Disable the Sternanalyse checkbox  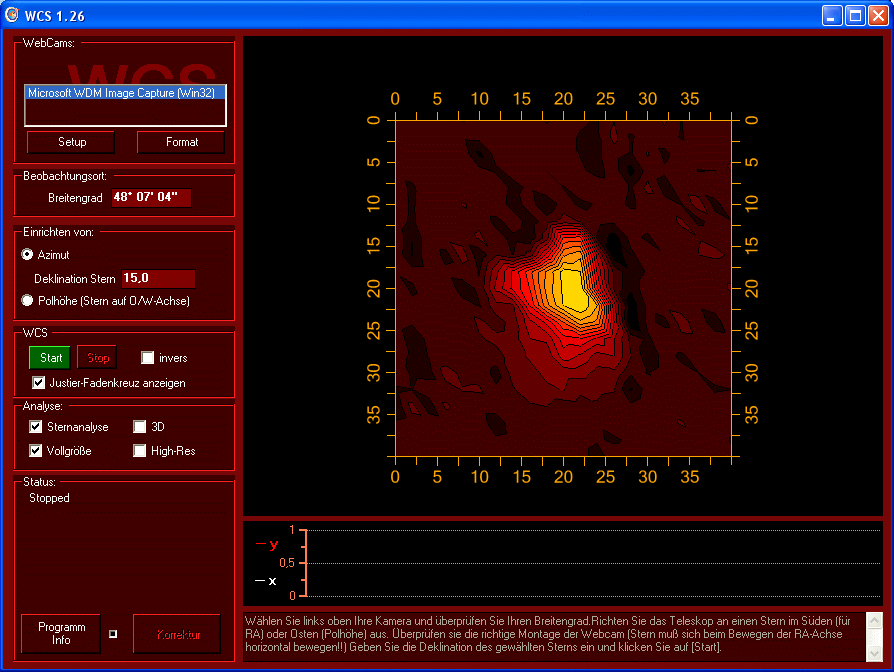(x=37, y=427)
